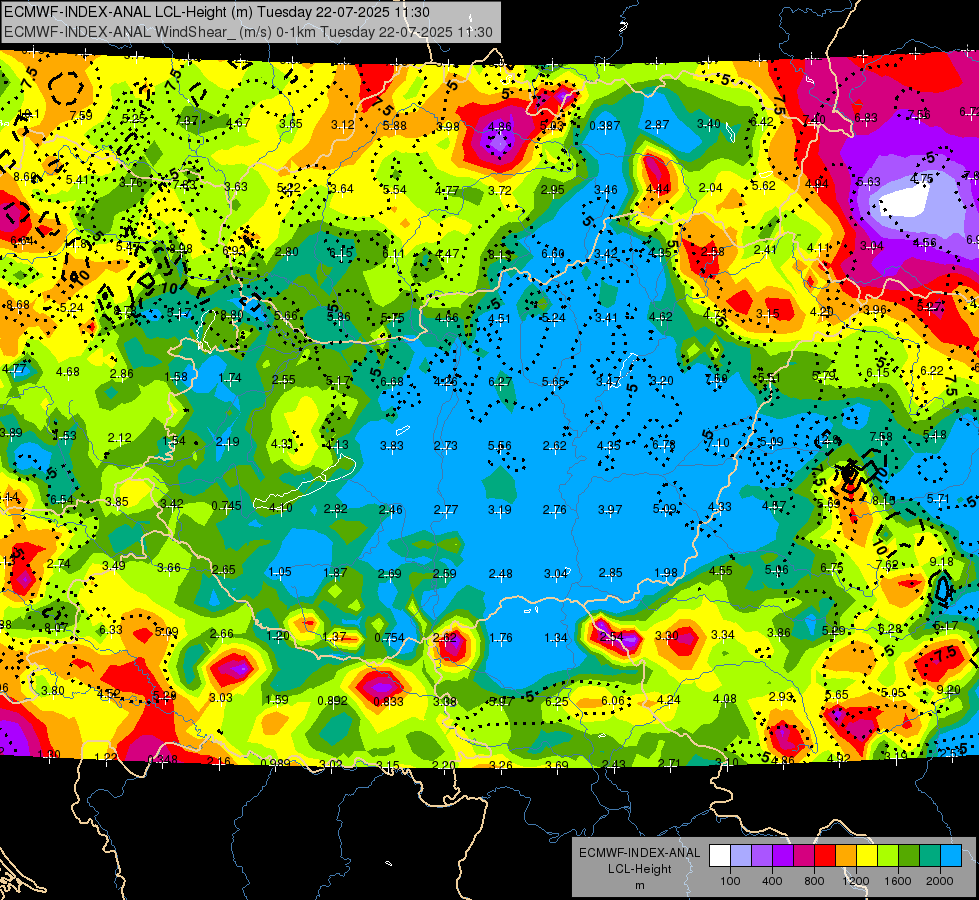979x900 pixels.
Task: Click the bright purple swatch right of 400
Action: (x=783, y=856)
